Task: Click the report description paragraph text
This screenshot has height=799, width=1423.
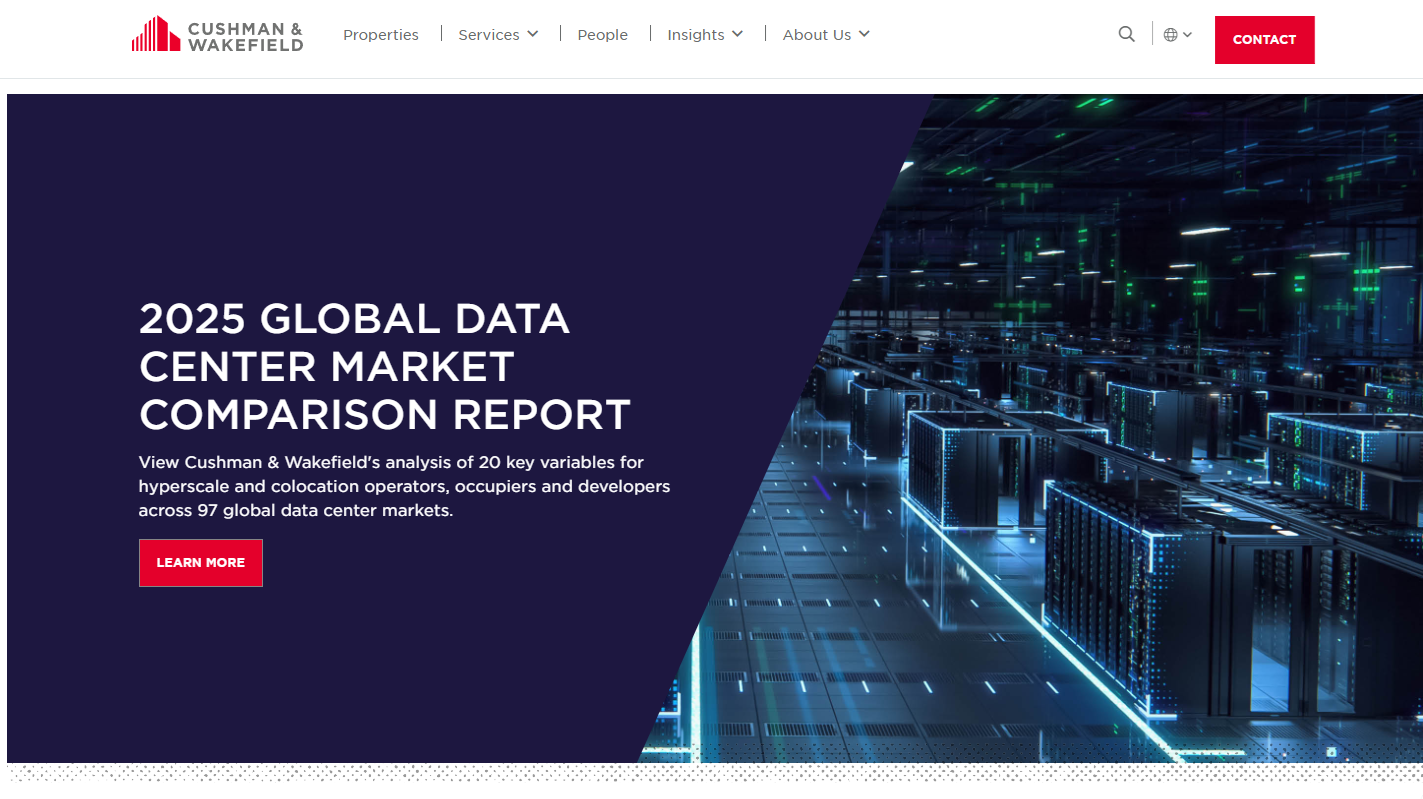Action: tap(405, 486)
